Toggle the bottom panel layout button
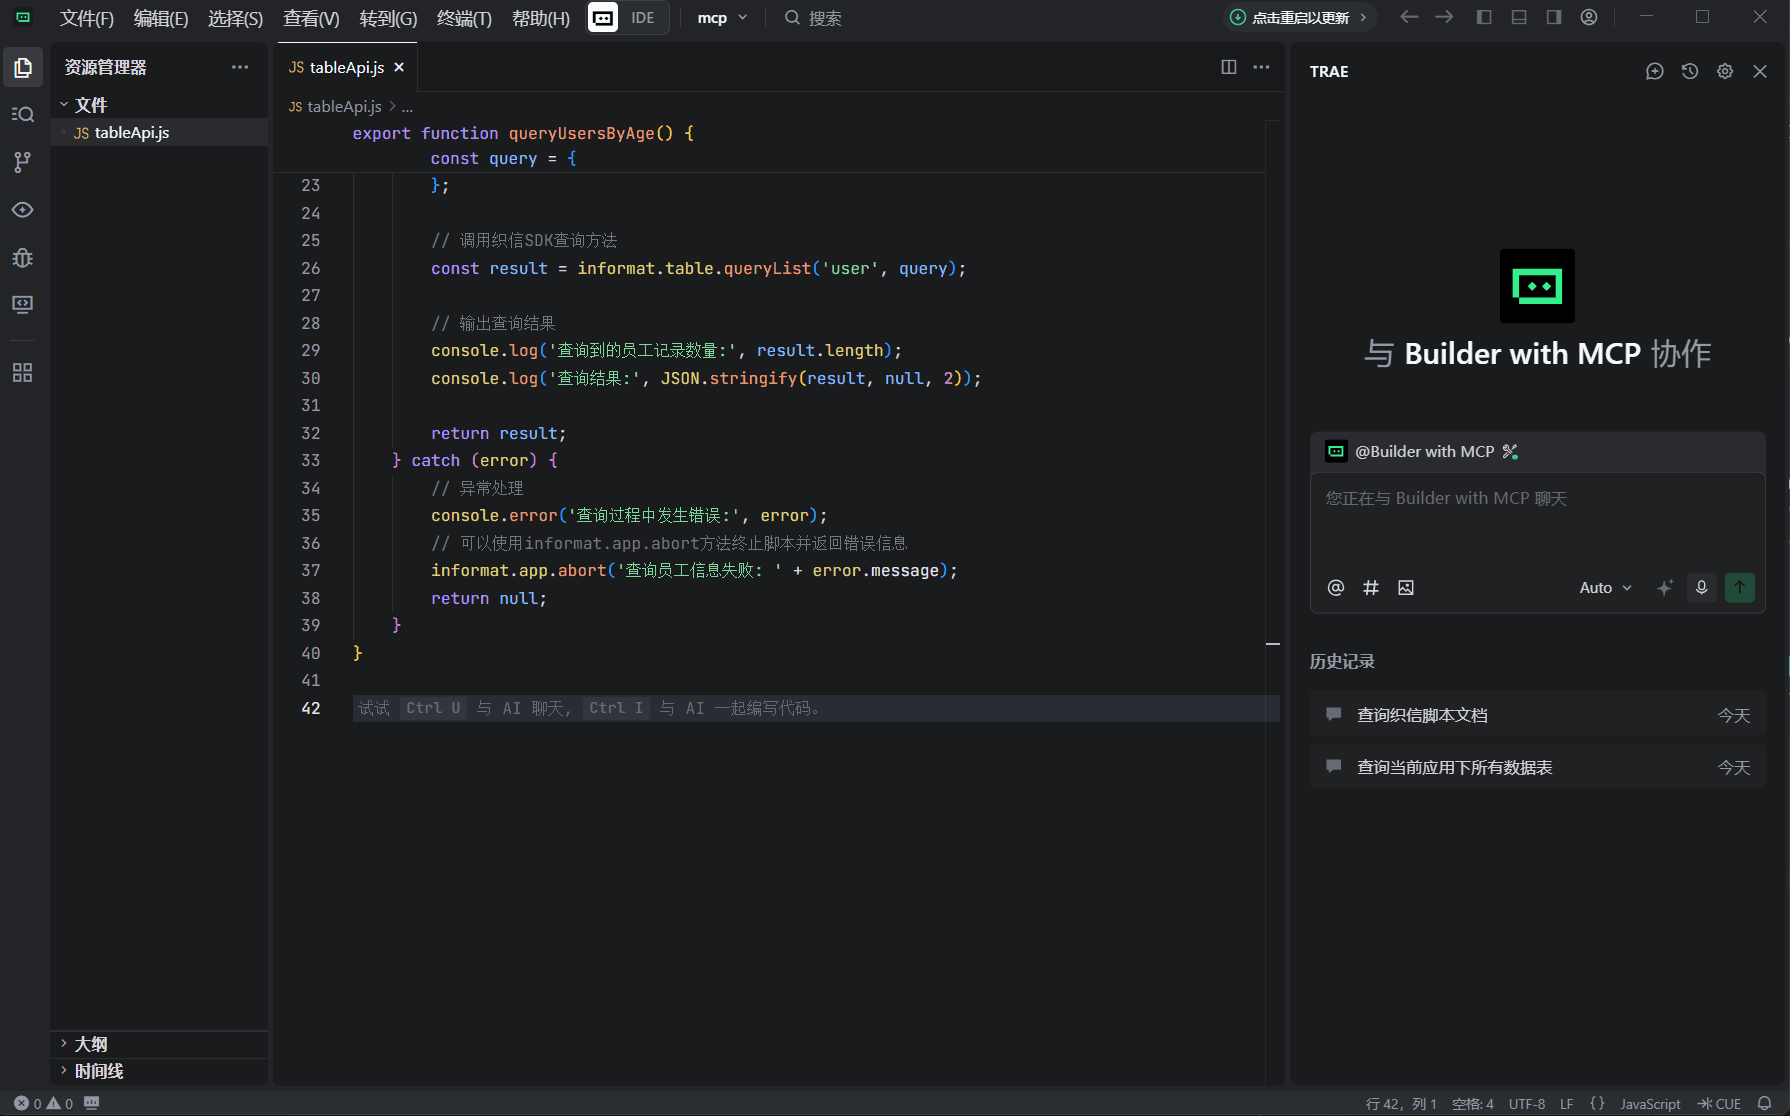The height and width of the screenshot is (1116, 1790). [x=1519, y=17]
